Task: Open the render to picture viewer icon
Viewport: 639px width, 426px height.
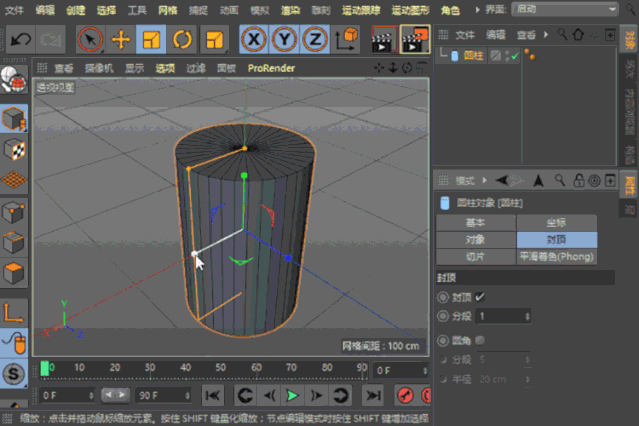Action: (x=415, y=40)
